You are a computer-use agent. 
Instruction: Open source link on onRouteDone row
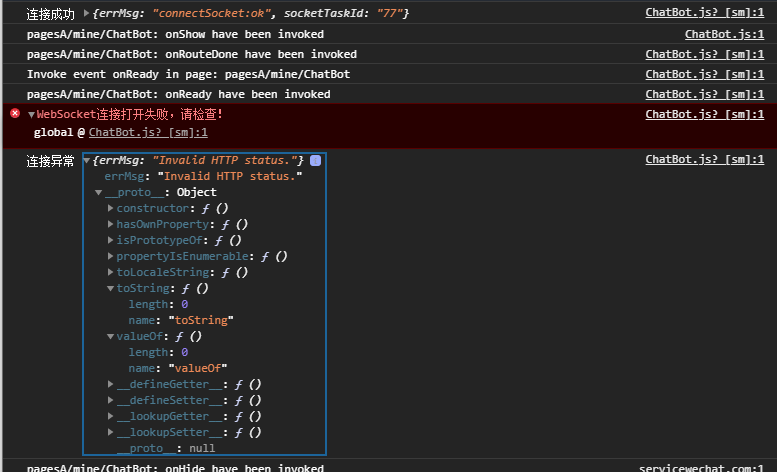pyautogui.click(x=704, y=54)
